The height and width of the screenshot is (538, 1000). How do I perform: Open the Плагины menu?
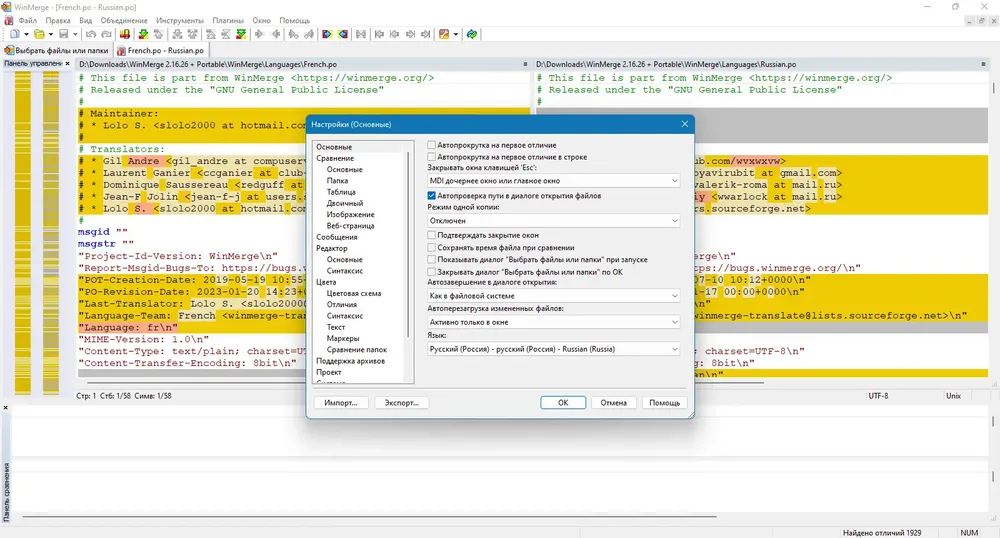click(x=228, y=20)
